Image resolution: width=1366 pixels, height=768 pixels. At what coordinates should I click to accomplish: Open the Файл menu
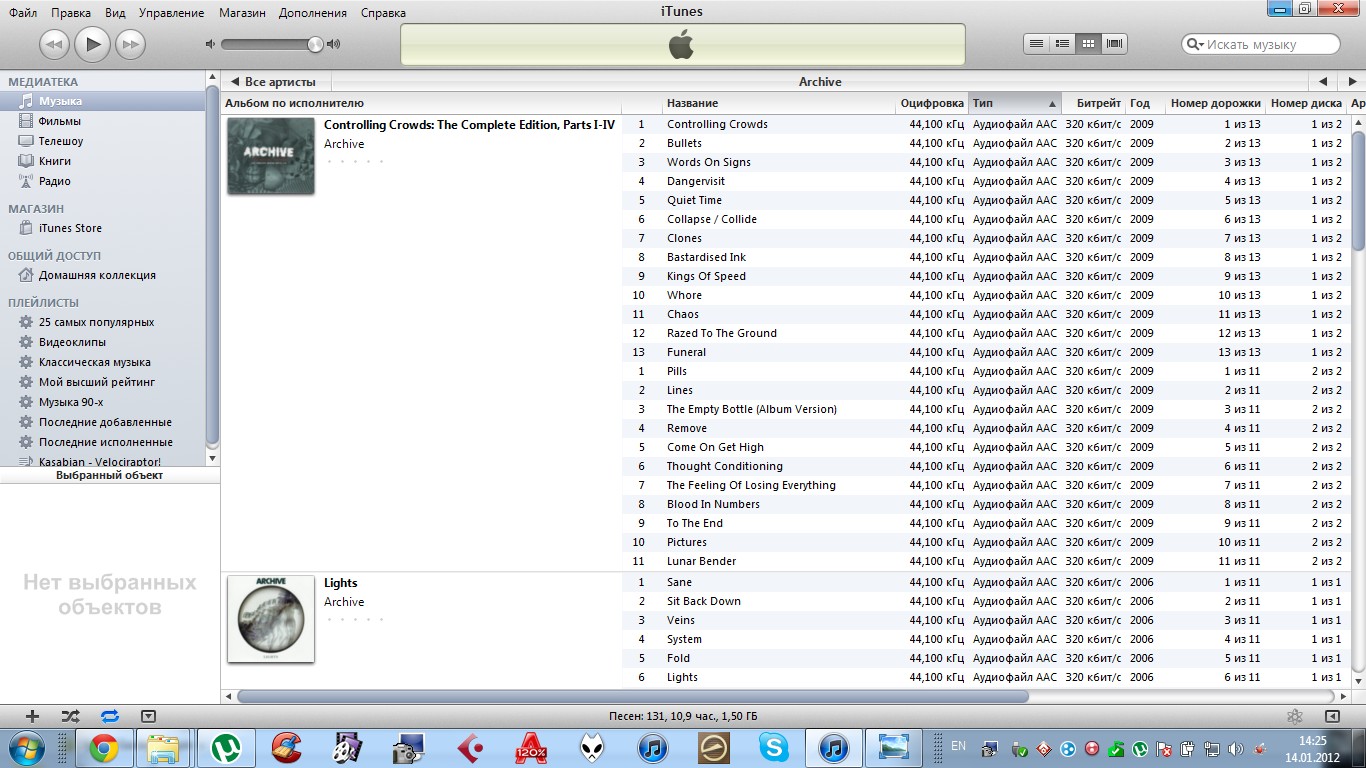(23, 13)
